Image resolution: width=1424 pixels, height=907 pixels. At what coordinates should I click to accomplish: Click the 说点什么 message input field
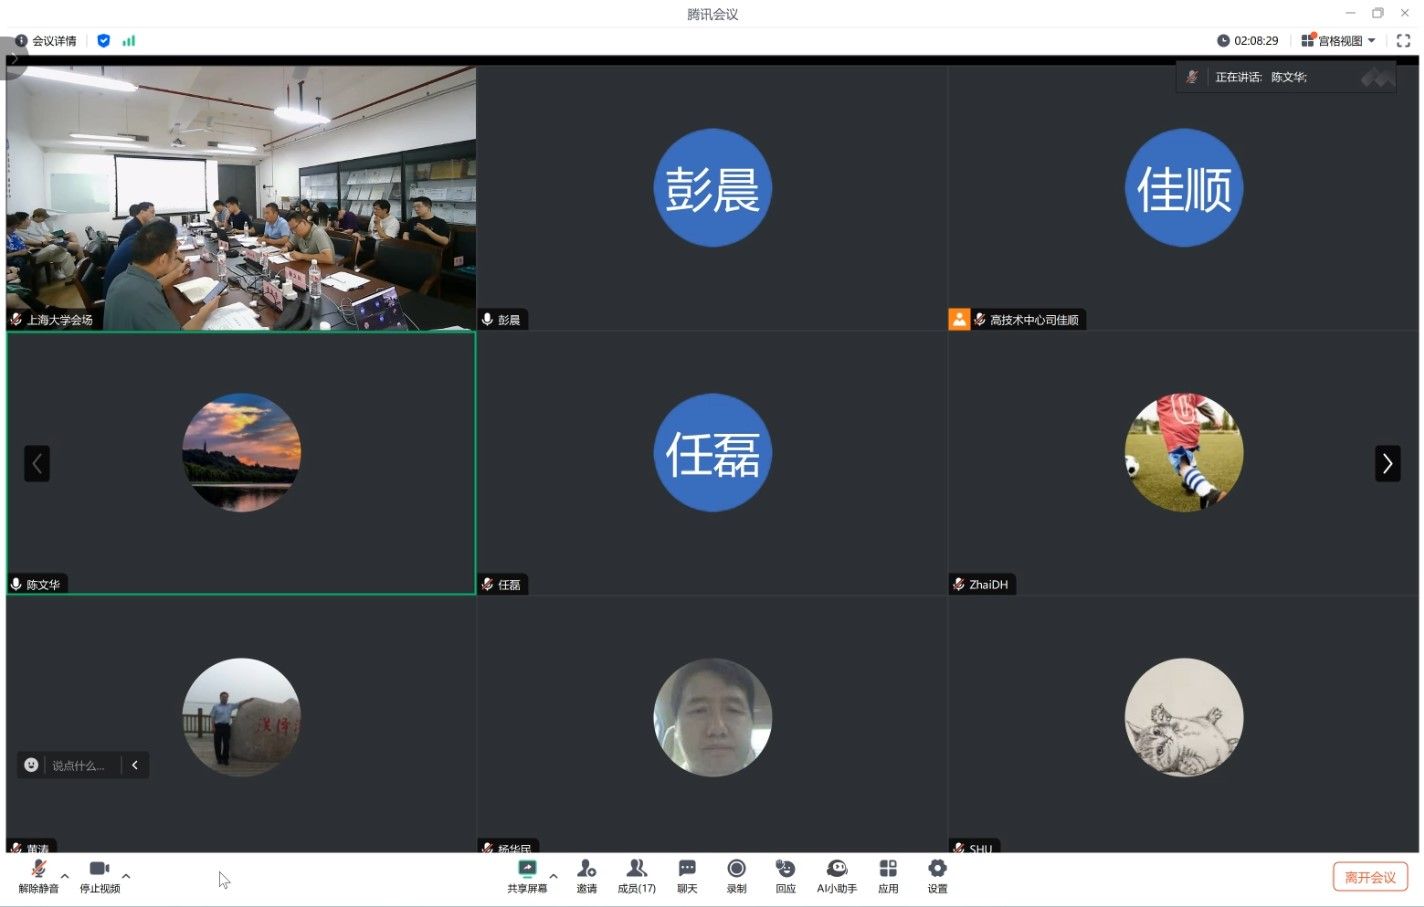[78, 765]
